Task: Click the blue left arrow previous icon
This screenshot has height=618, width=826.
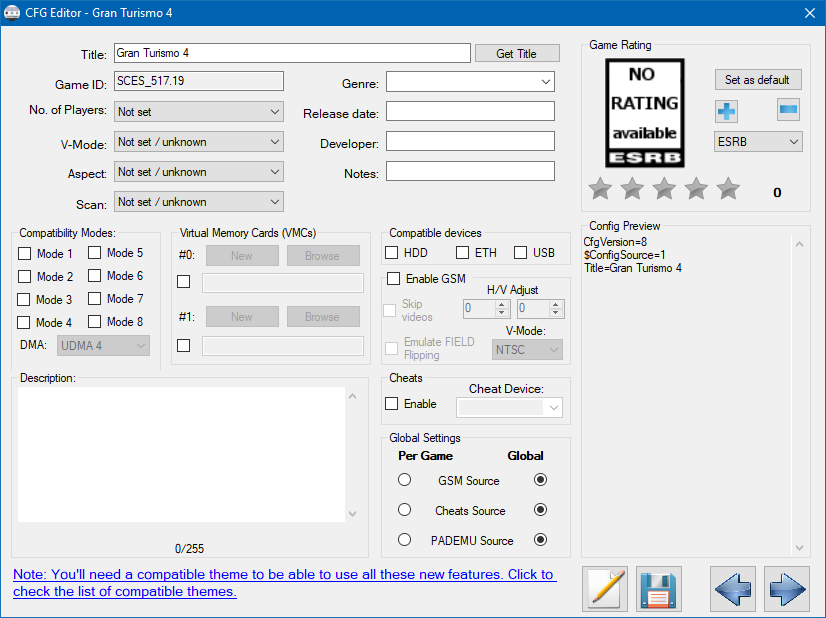Action: pyautogui.click(x=733, y=588)
